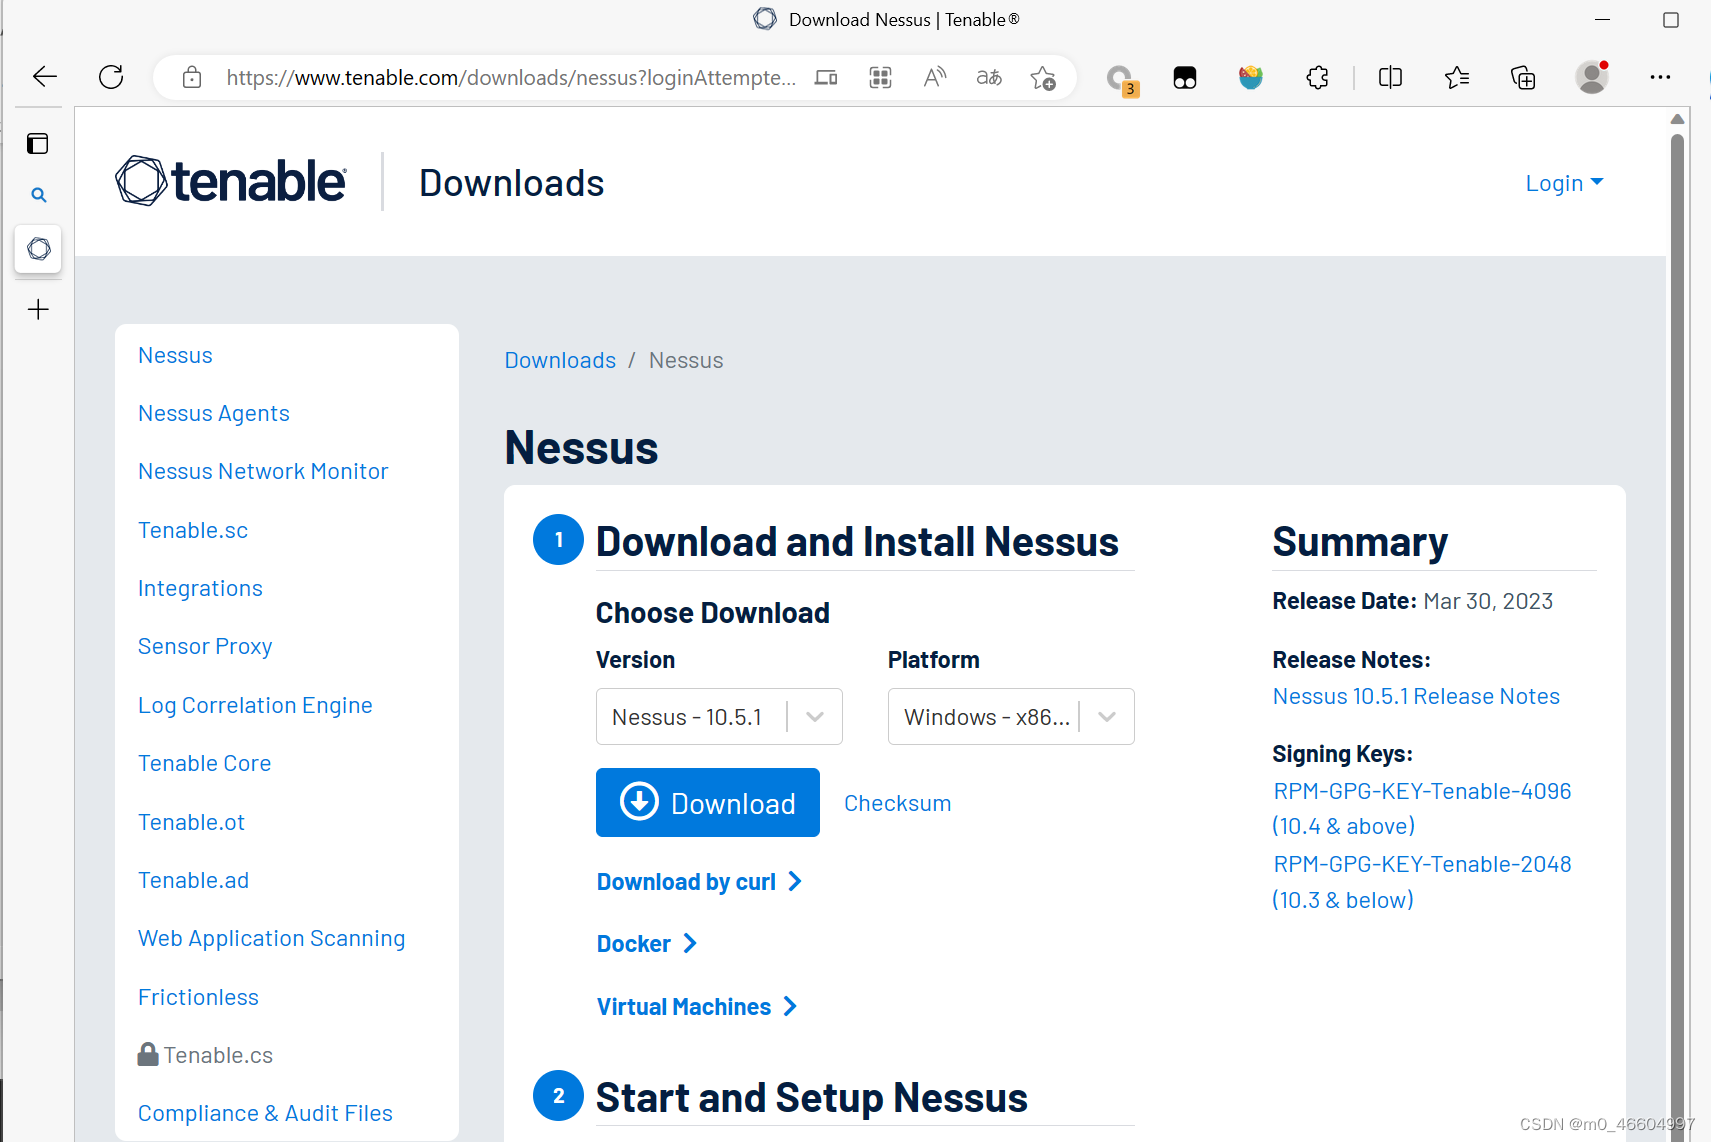Expand the Docker section
The height and width of the screenshot is (1142, 1711).
tap(646, 944)
